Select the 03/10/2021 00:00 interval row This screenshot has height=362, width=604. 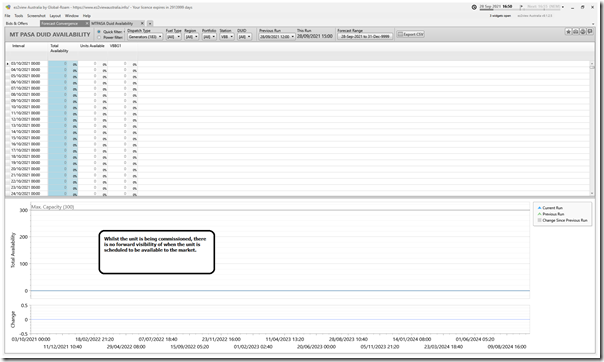(25, 64)
